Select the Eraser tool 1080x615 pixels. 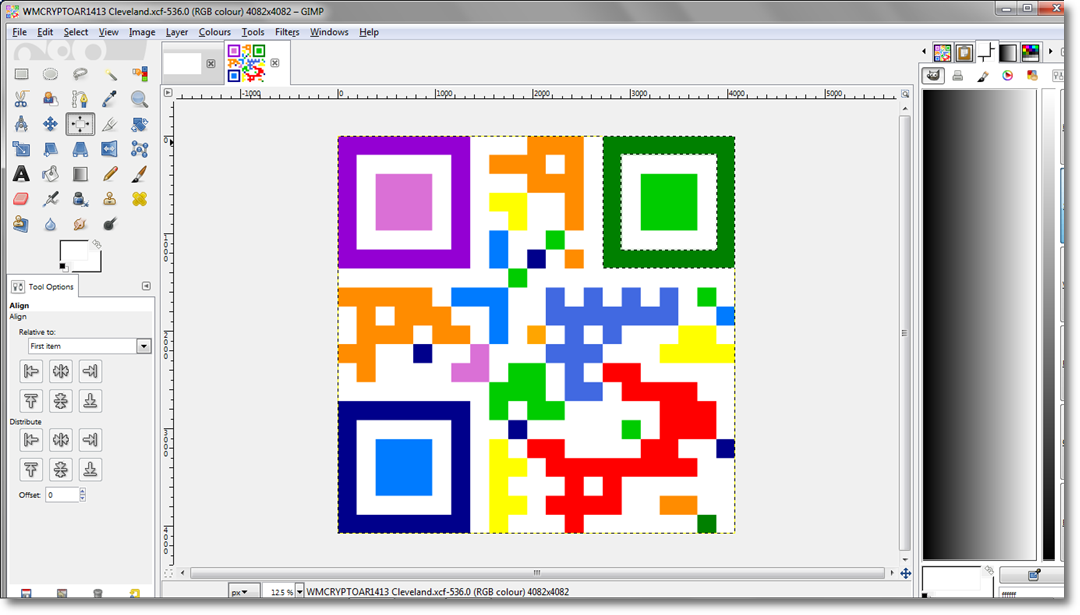point(21,199)
